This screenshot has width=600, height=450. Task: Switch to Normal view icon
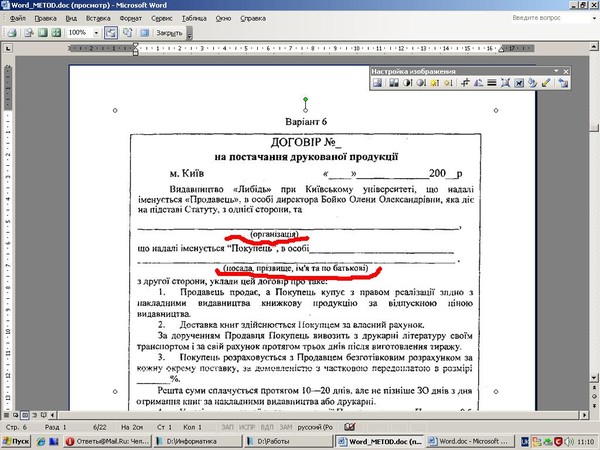coord(6,415)
